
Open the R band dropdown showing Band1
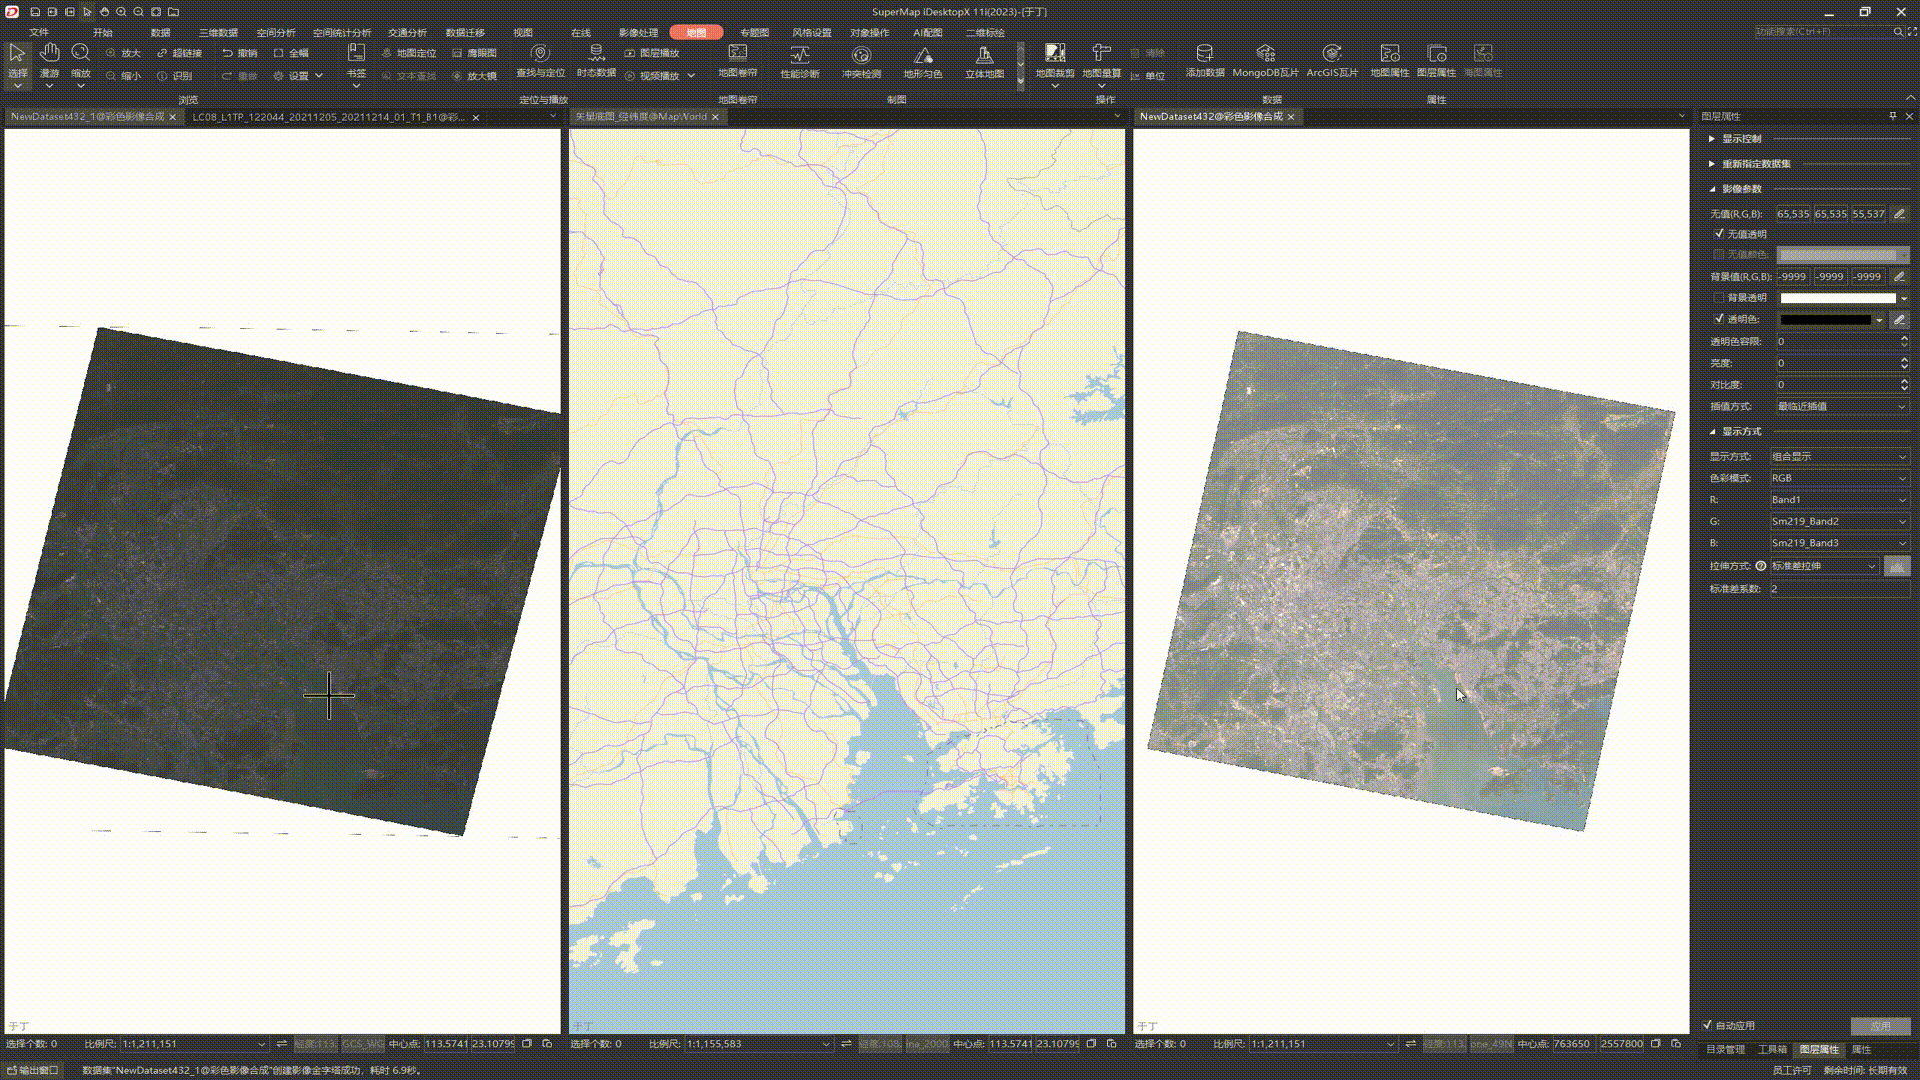pos(1838,499)
